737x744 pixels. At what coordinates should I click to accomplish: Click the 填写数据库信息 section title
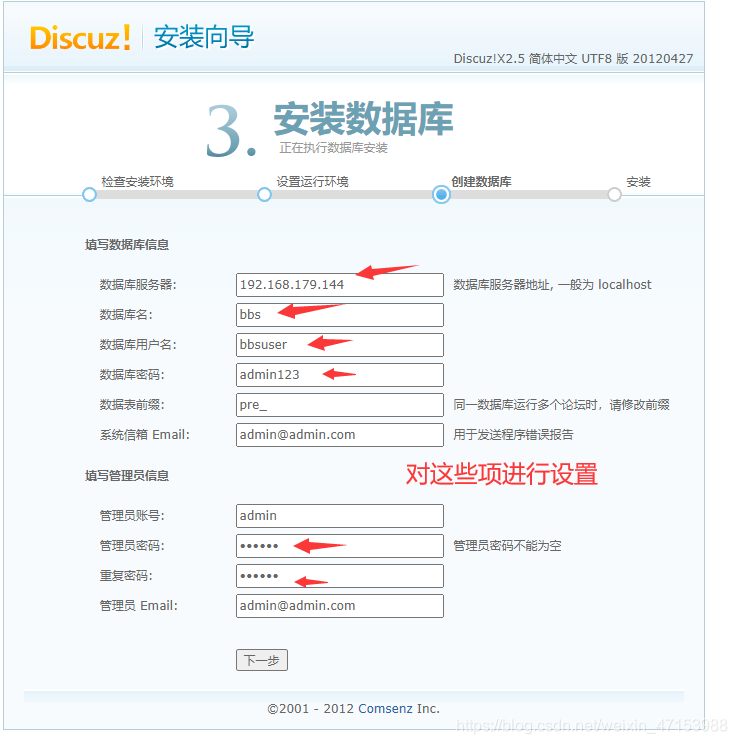pyautogui.click(x=127, y=245)
